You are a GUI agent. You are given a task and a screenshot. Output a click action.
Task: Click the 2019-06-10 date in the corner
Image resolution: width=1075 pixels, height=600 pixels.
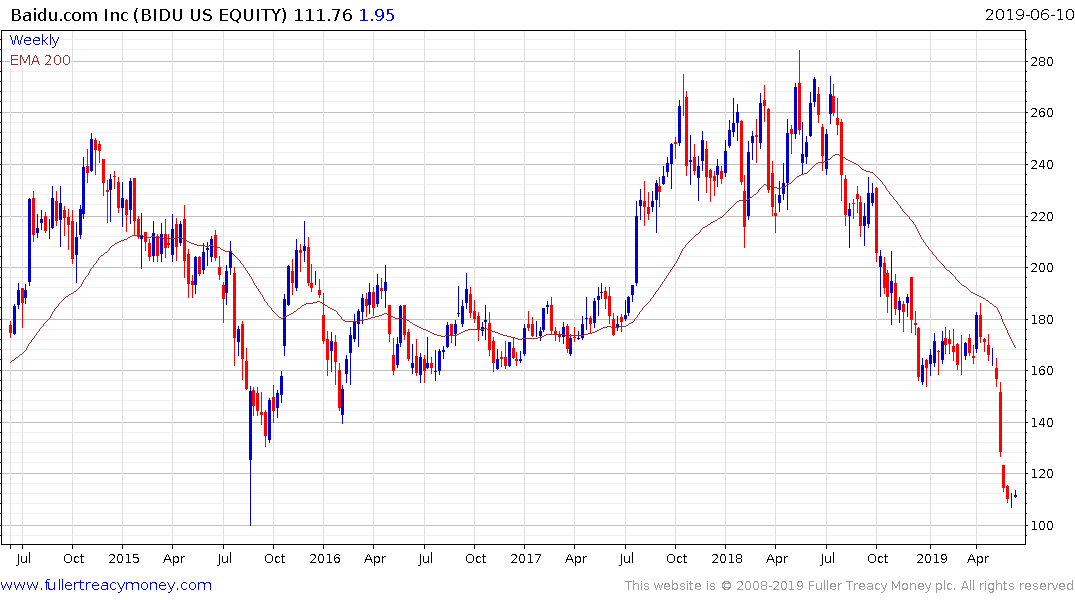tap(1027, 14)
